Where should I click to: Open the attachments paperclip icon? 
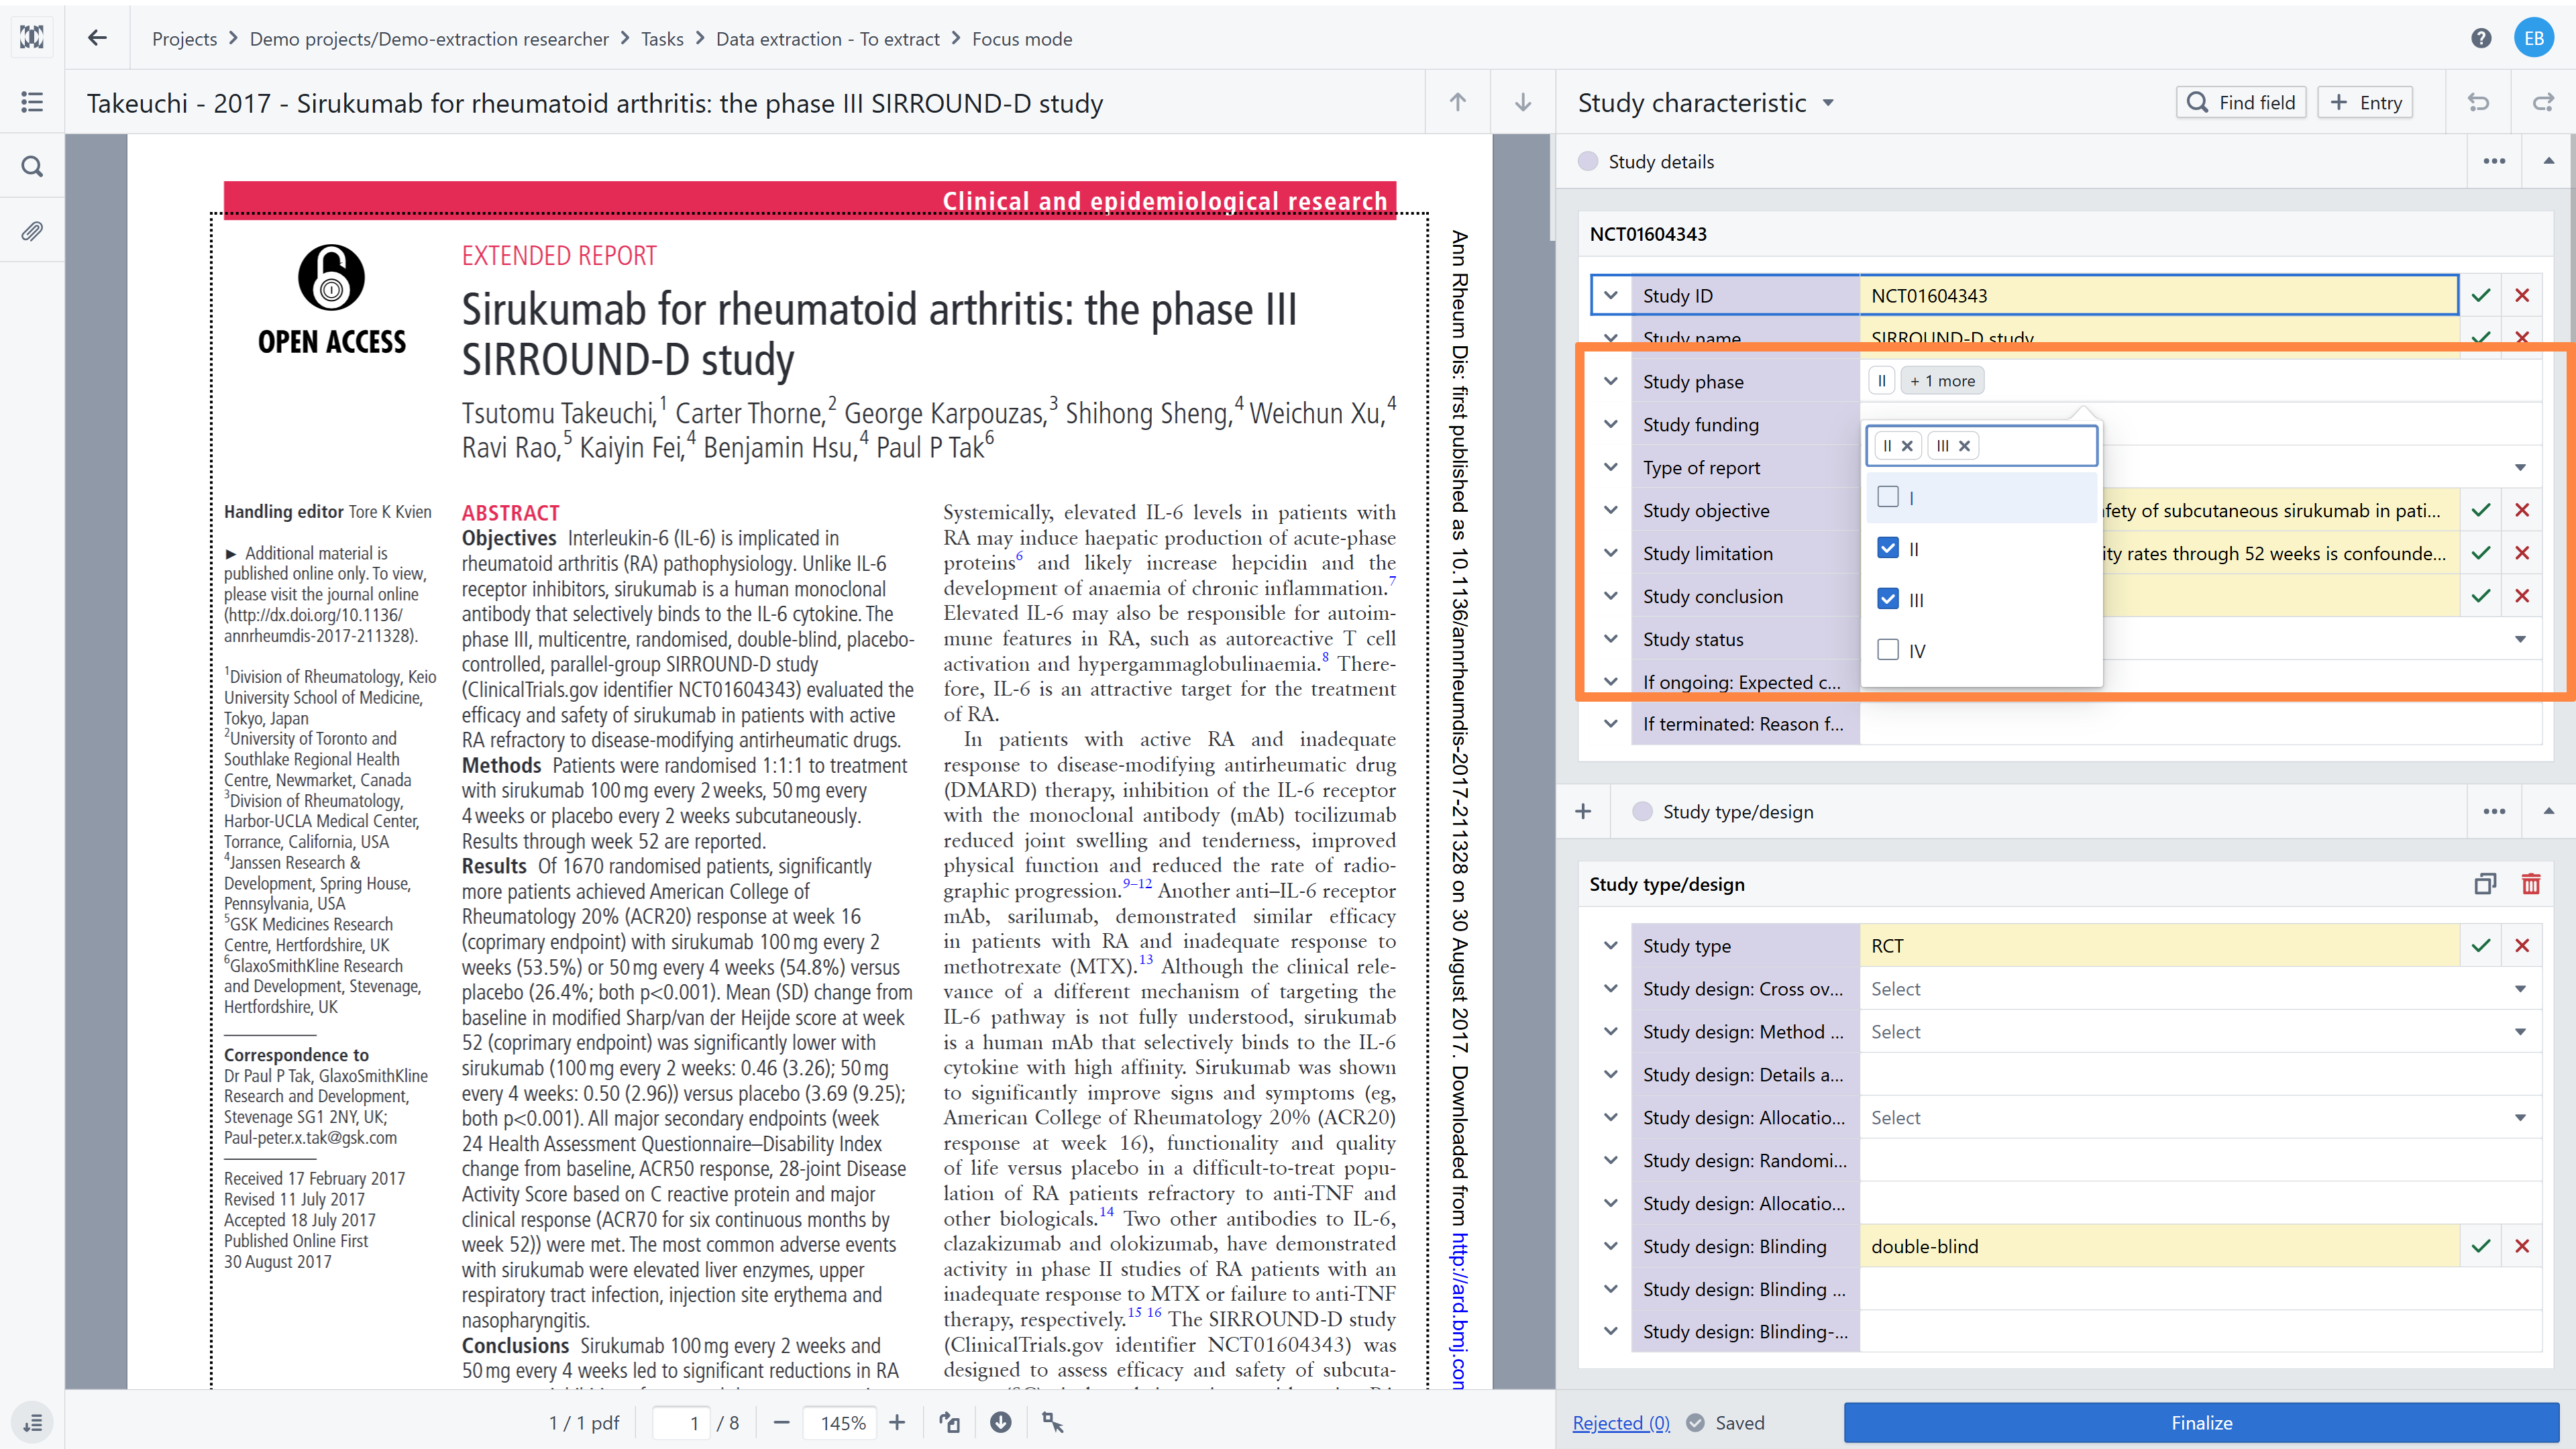pyautogui.click(x=32, y=231)
